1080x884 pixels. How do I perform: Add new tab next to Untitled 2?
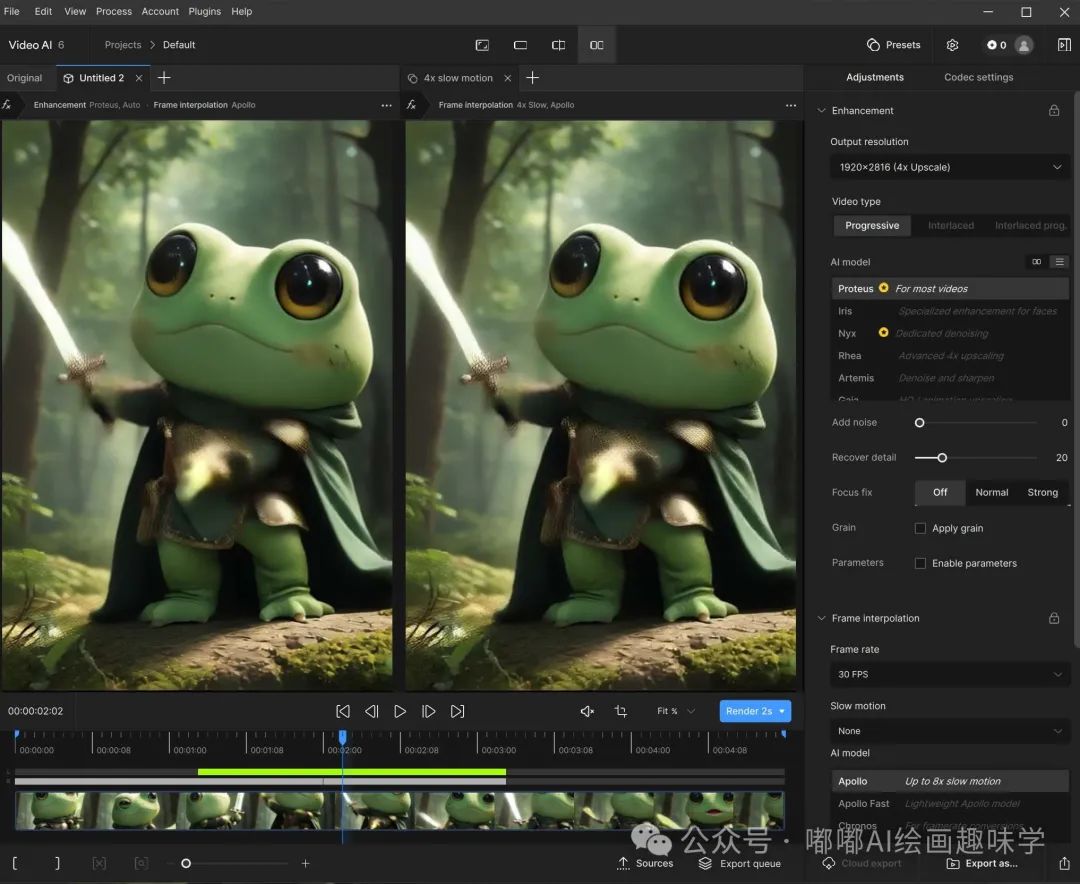(x=164, y=78)
